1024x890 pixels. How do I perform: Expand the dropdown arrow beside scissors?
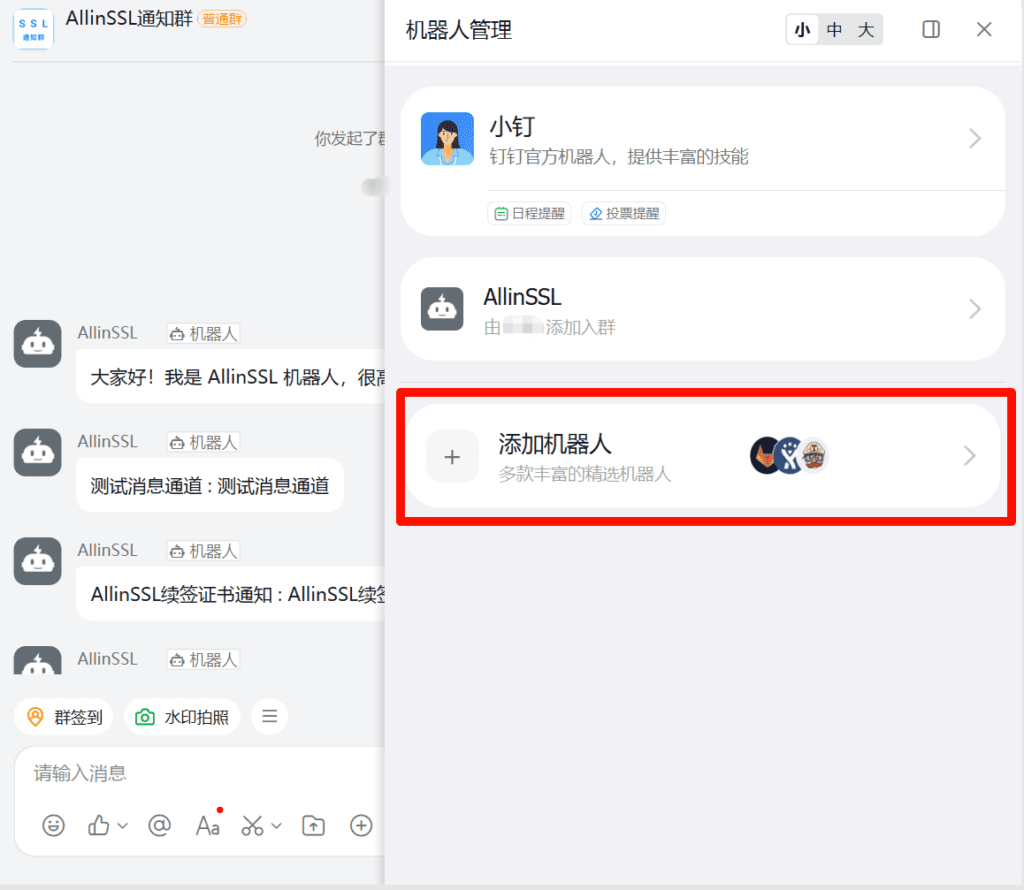[277, 826]
